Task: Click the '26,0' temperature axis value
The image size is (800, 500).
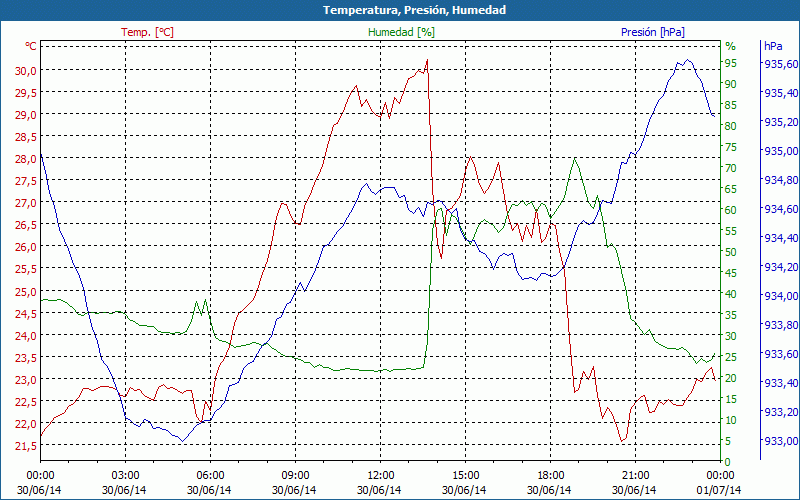Action: coord(25,247)
